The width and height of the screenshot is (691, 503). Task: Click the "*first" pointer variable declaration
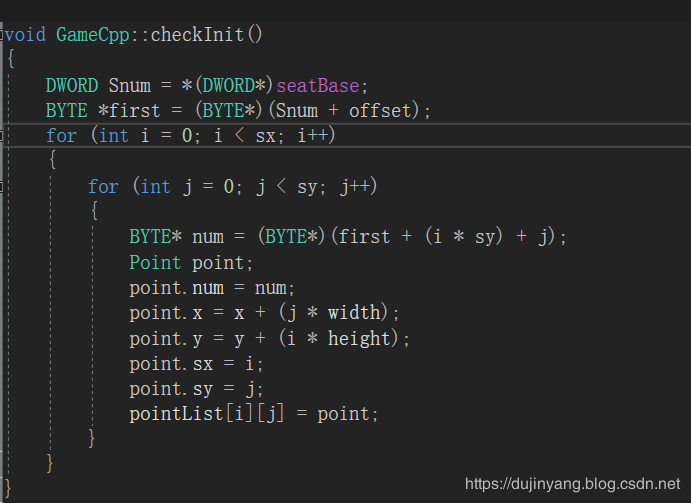tap(129, 110)
